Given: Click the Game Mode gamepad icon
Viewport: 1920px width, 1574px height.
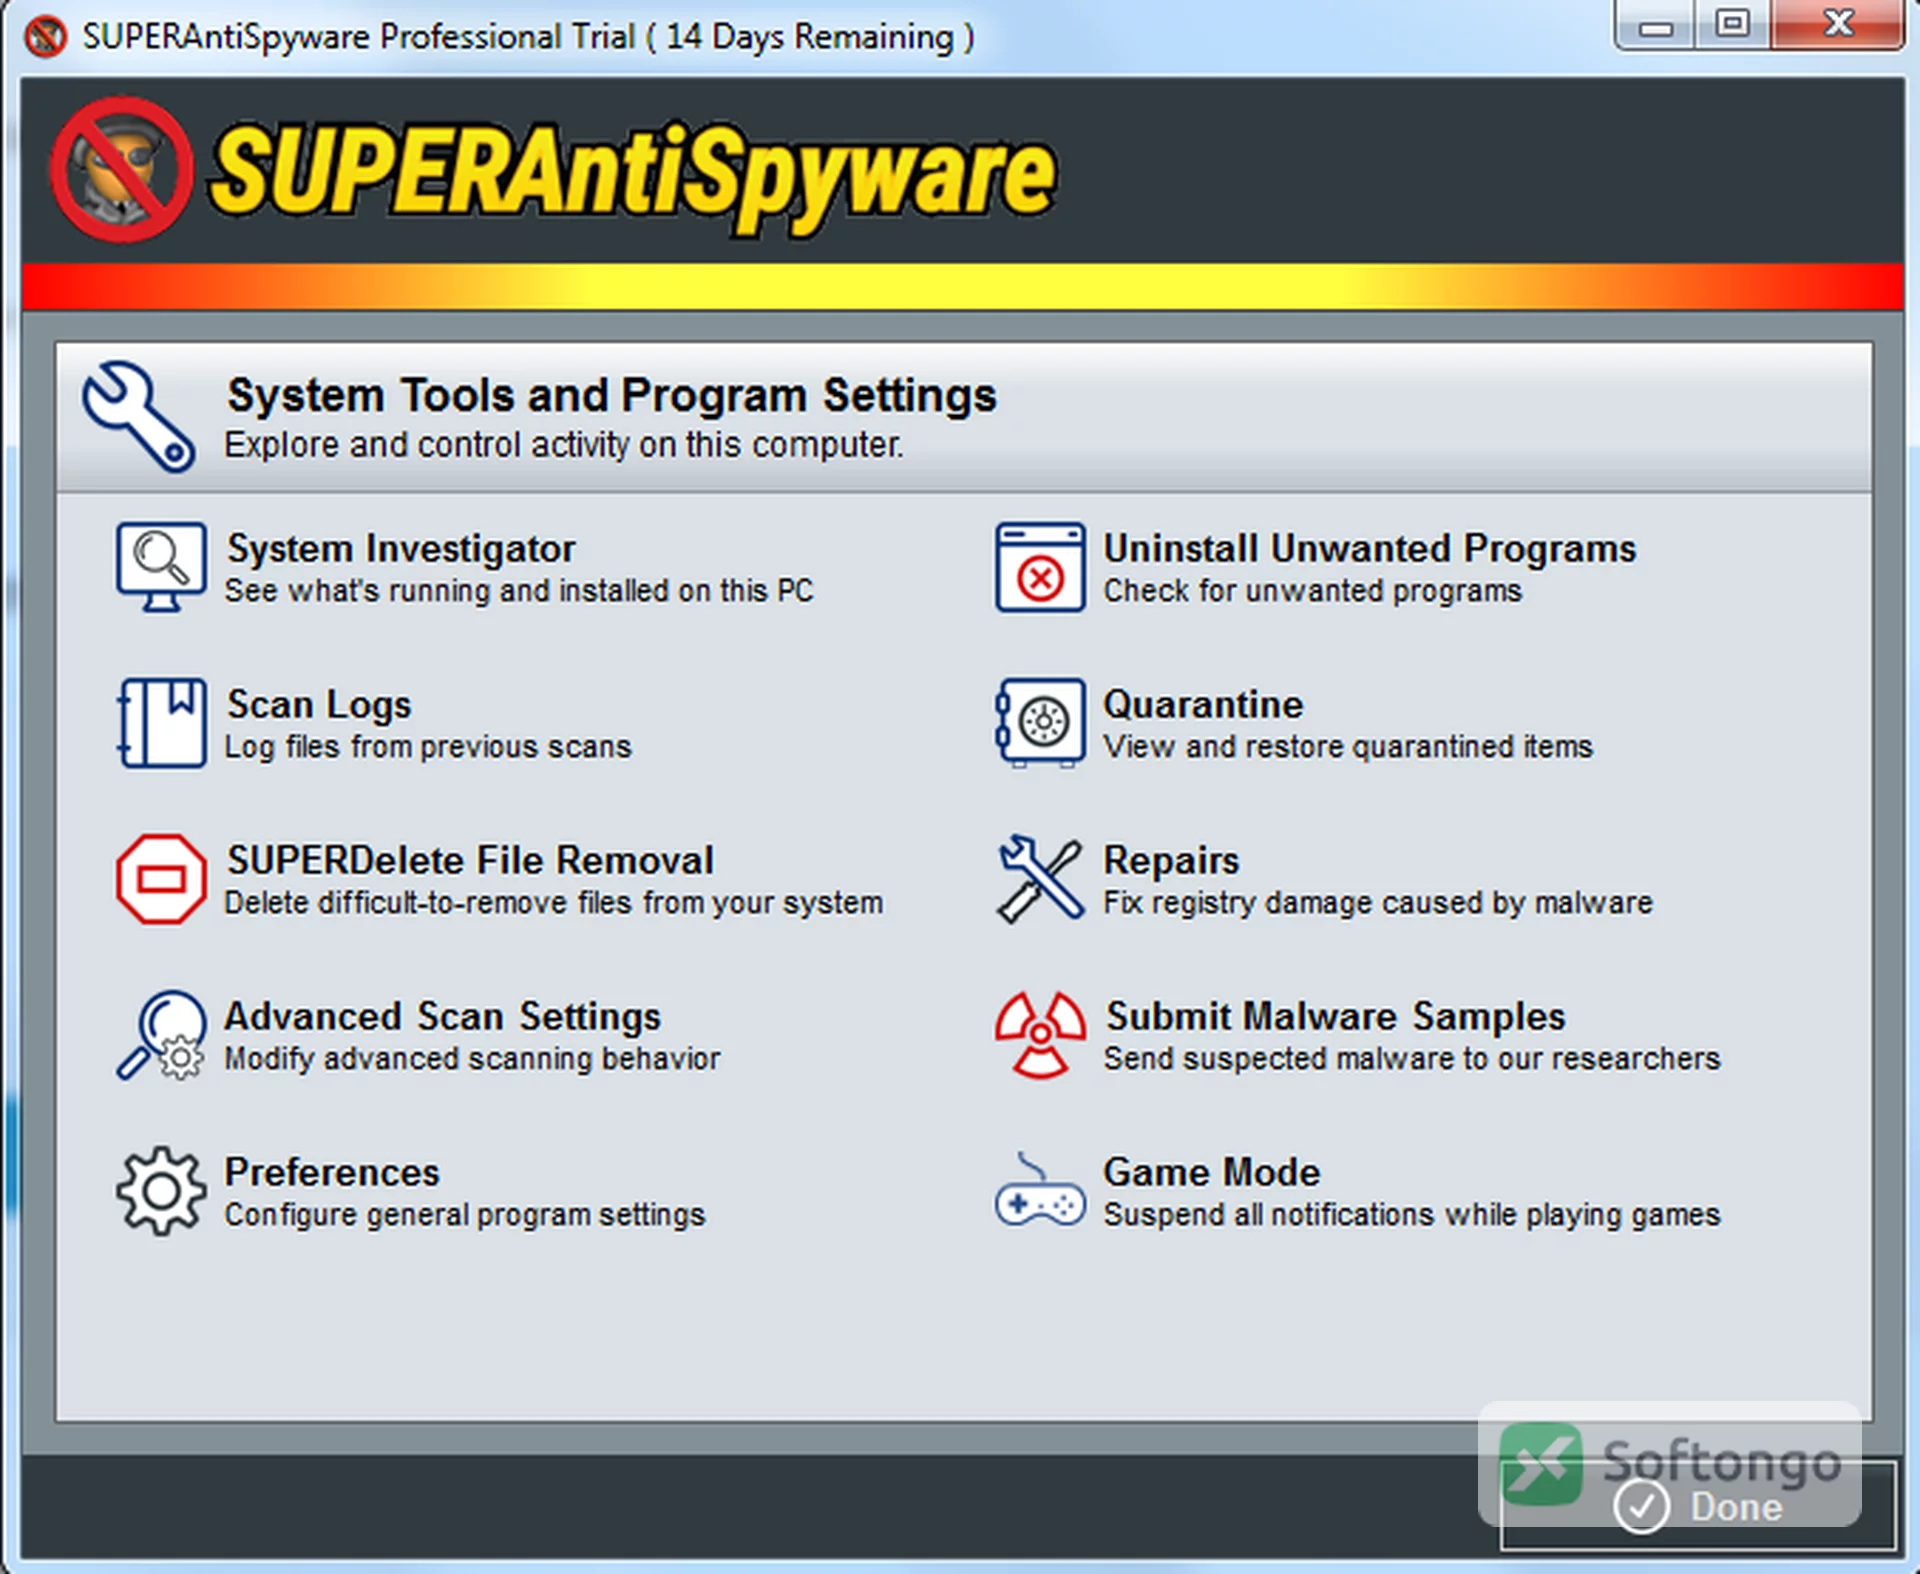Looking at the screenshot, I should (1040, 1191).
